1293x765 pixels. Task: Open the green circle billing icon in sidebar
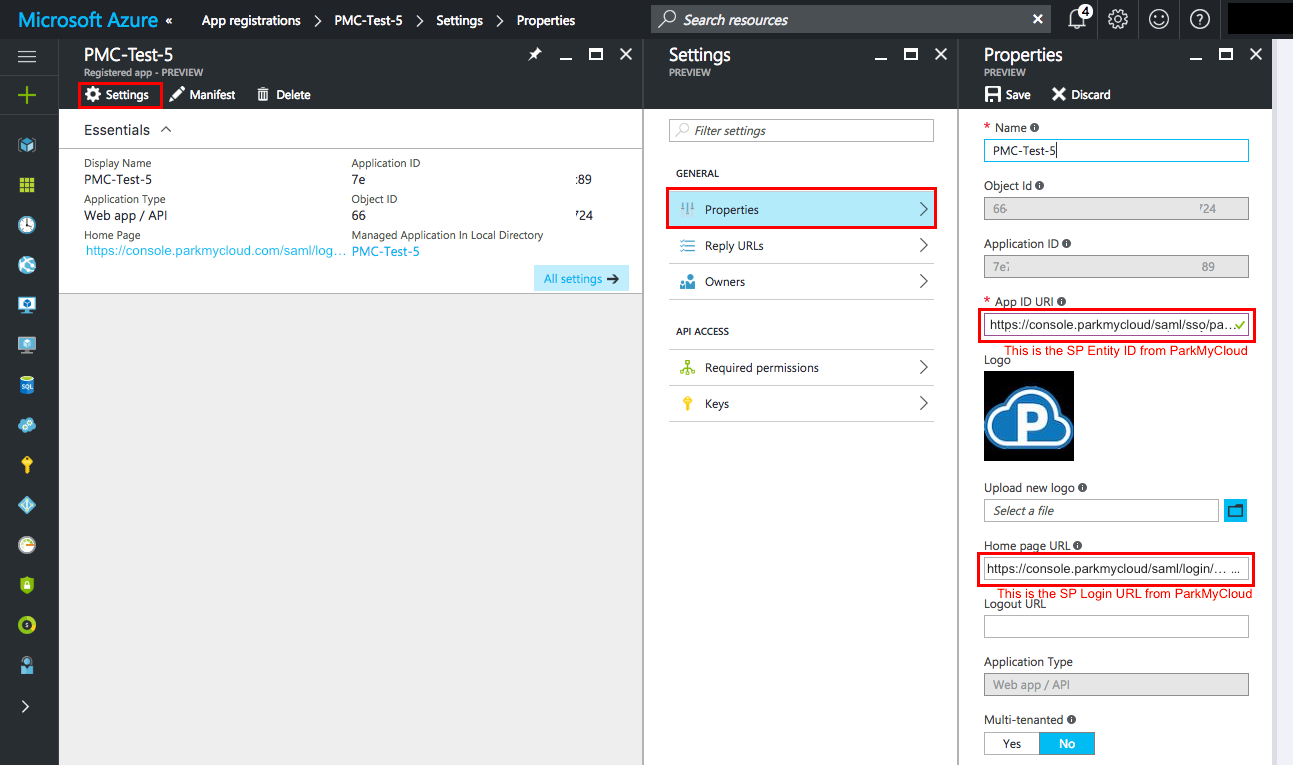pyautogui.click(x=27, y=625)
